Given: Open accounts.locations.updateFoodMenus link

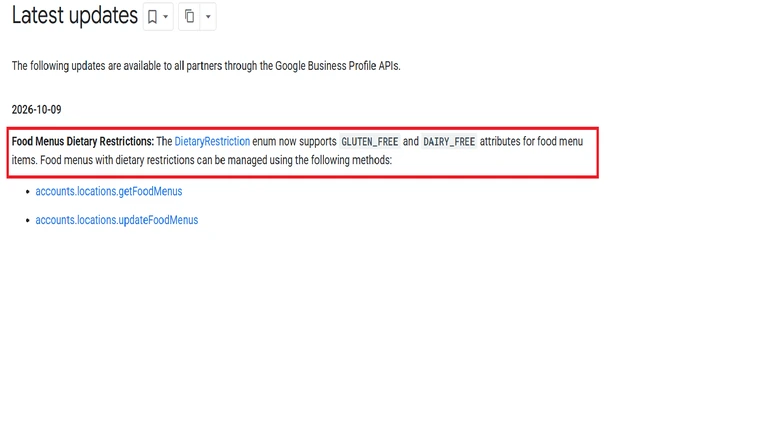Looking at the screenshot, I should point(117,220).
